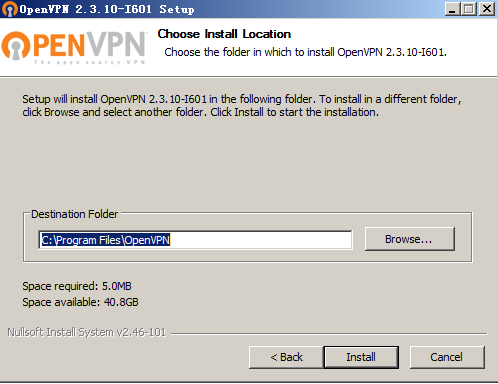The width and height of the screenshot is (498, 384).
Task: Click the Choose Install Location heading
Action: [x=224, y=34]
